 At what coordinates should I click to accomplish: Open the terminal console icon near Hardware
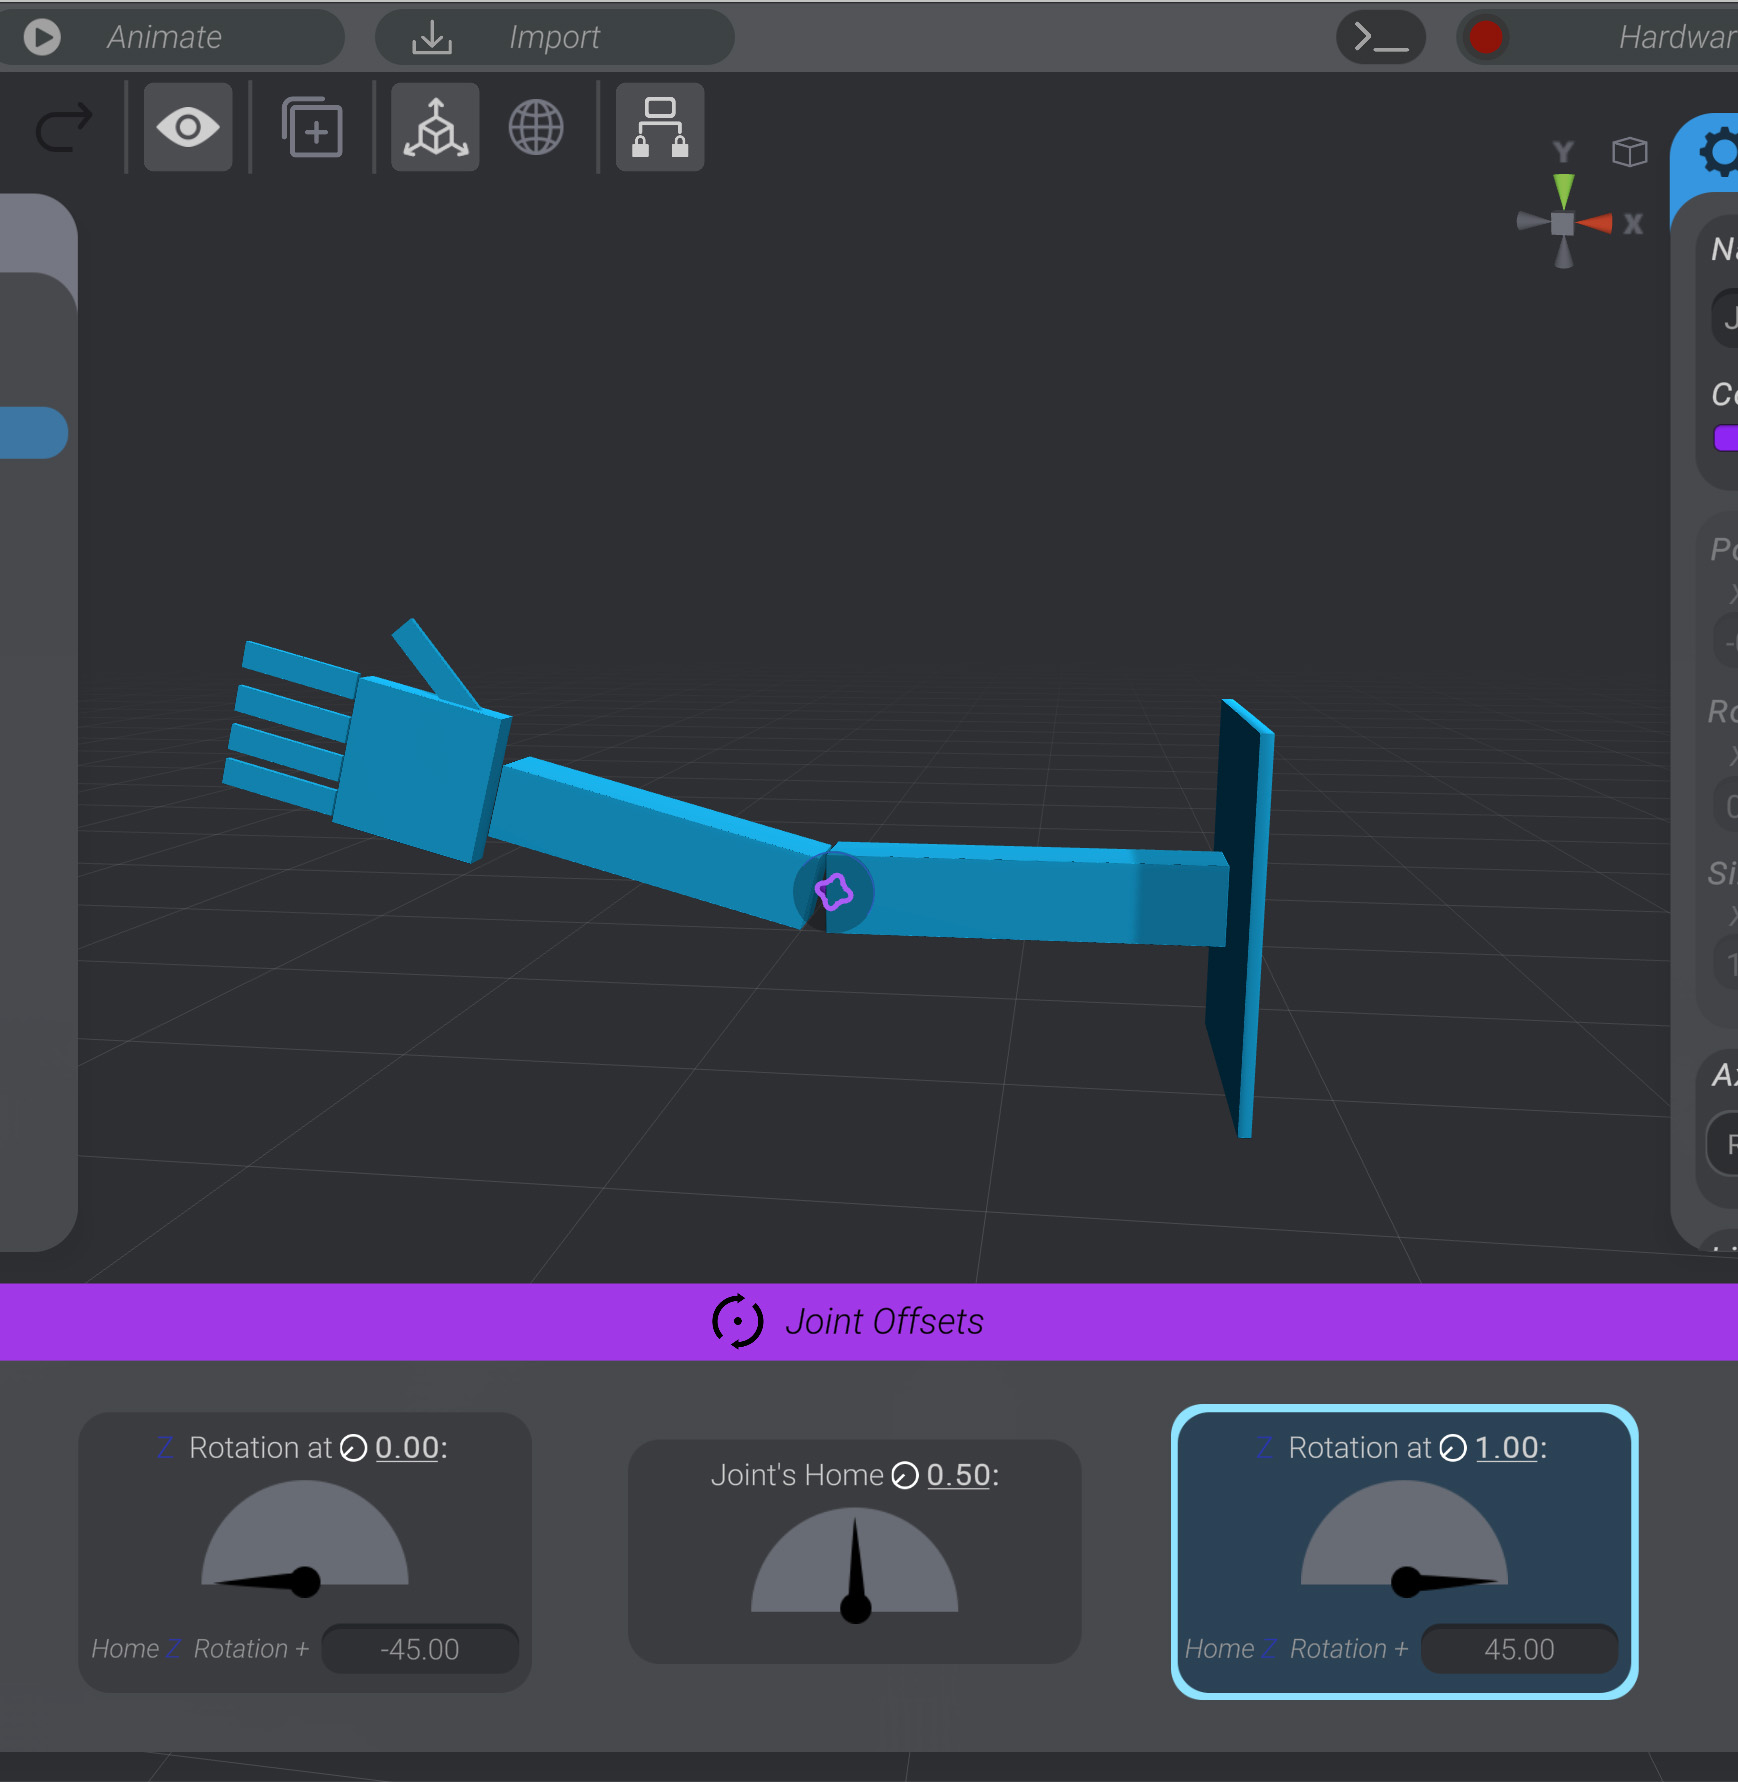1380,37
